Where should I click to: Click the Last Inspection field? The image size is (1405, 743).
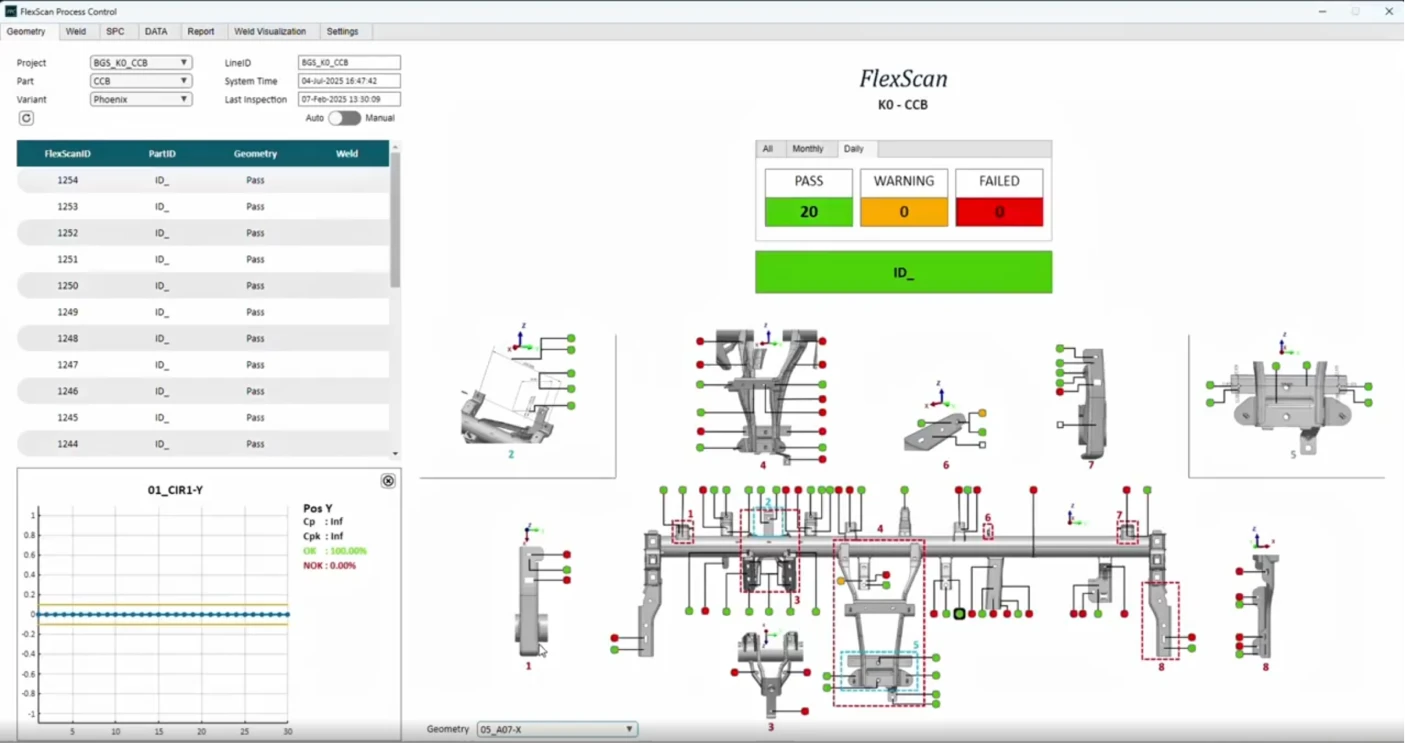click(x=349, y=100)
